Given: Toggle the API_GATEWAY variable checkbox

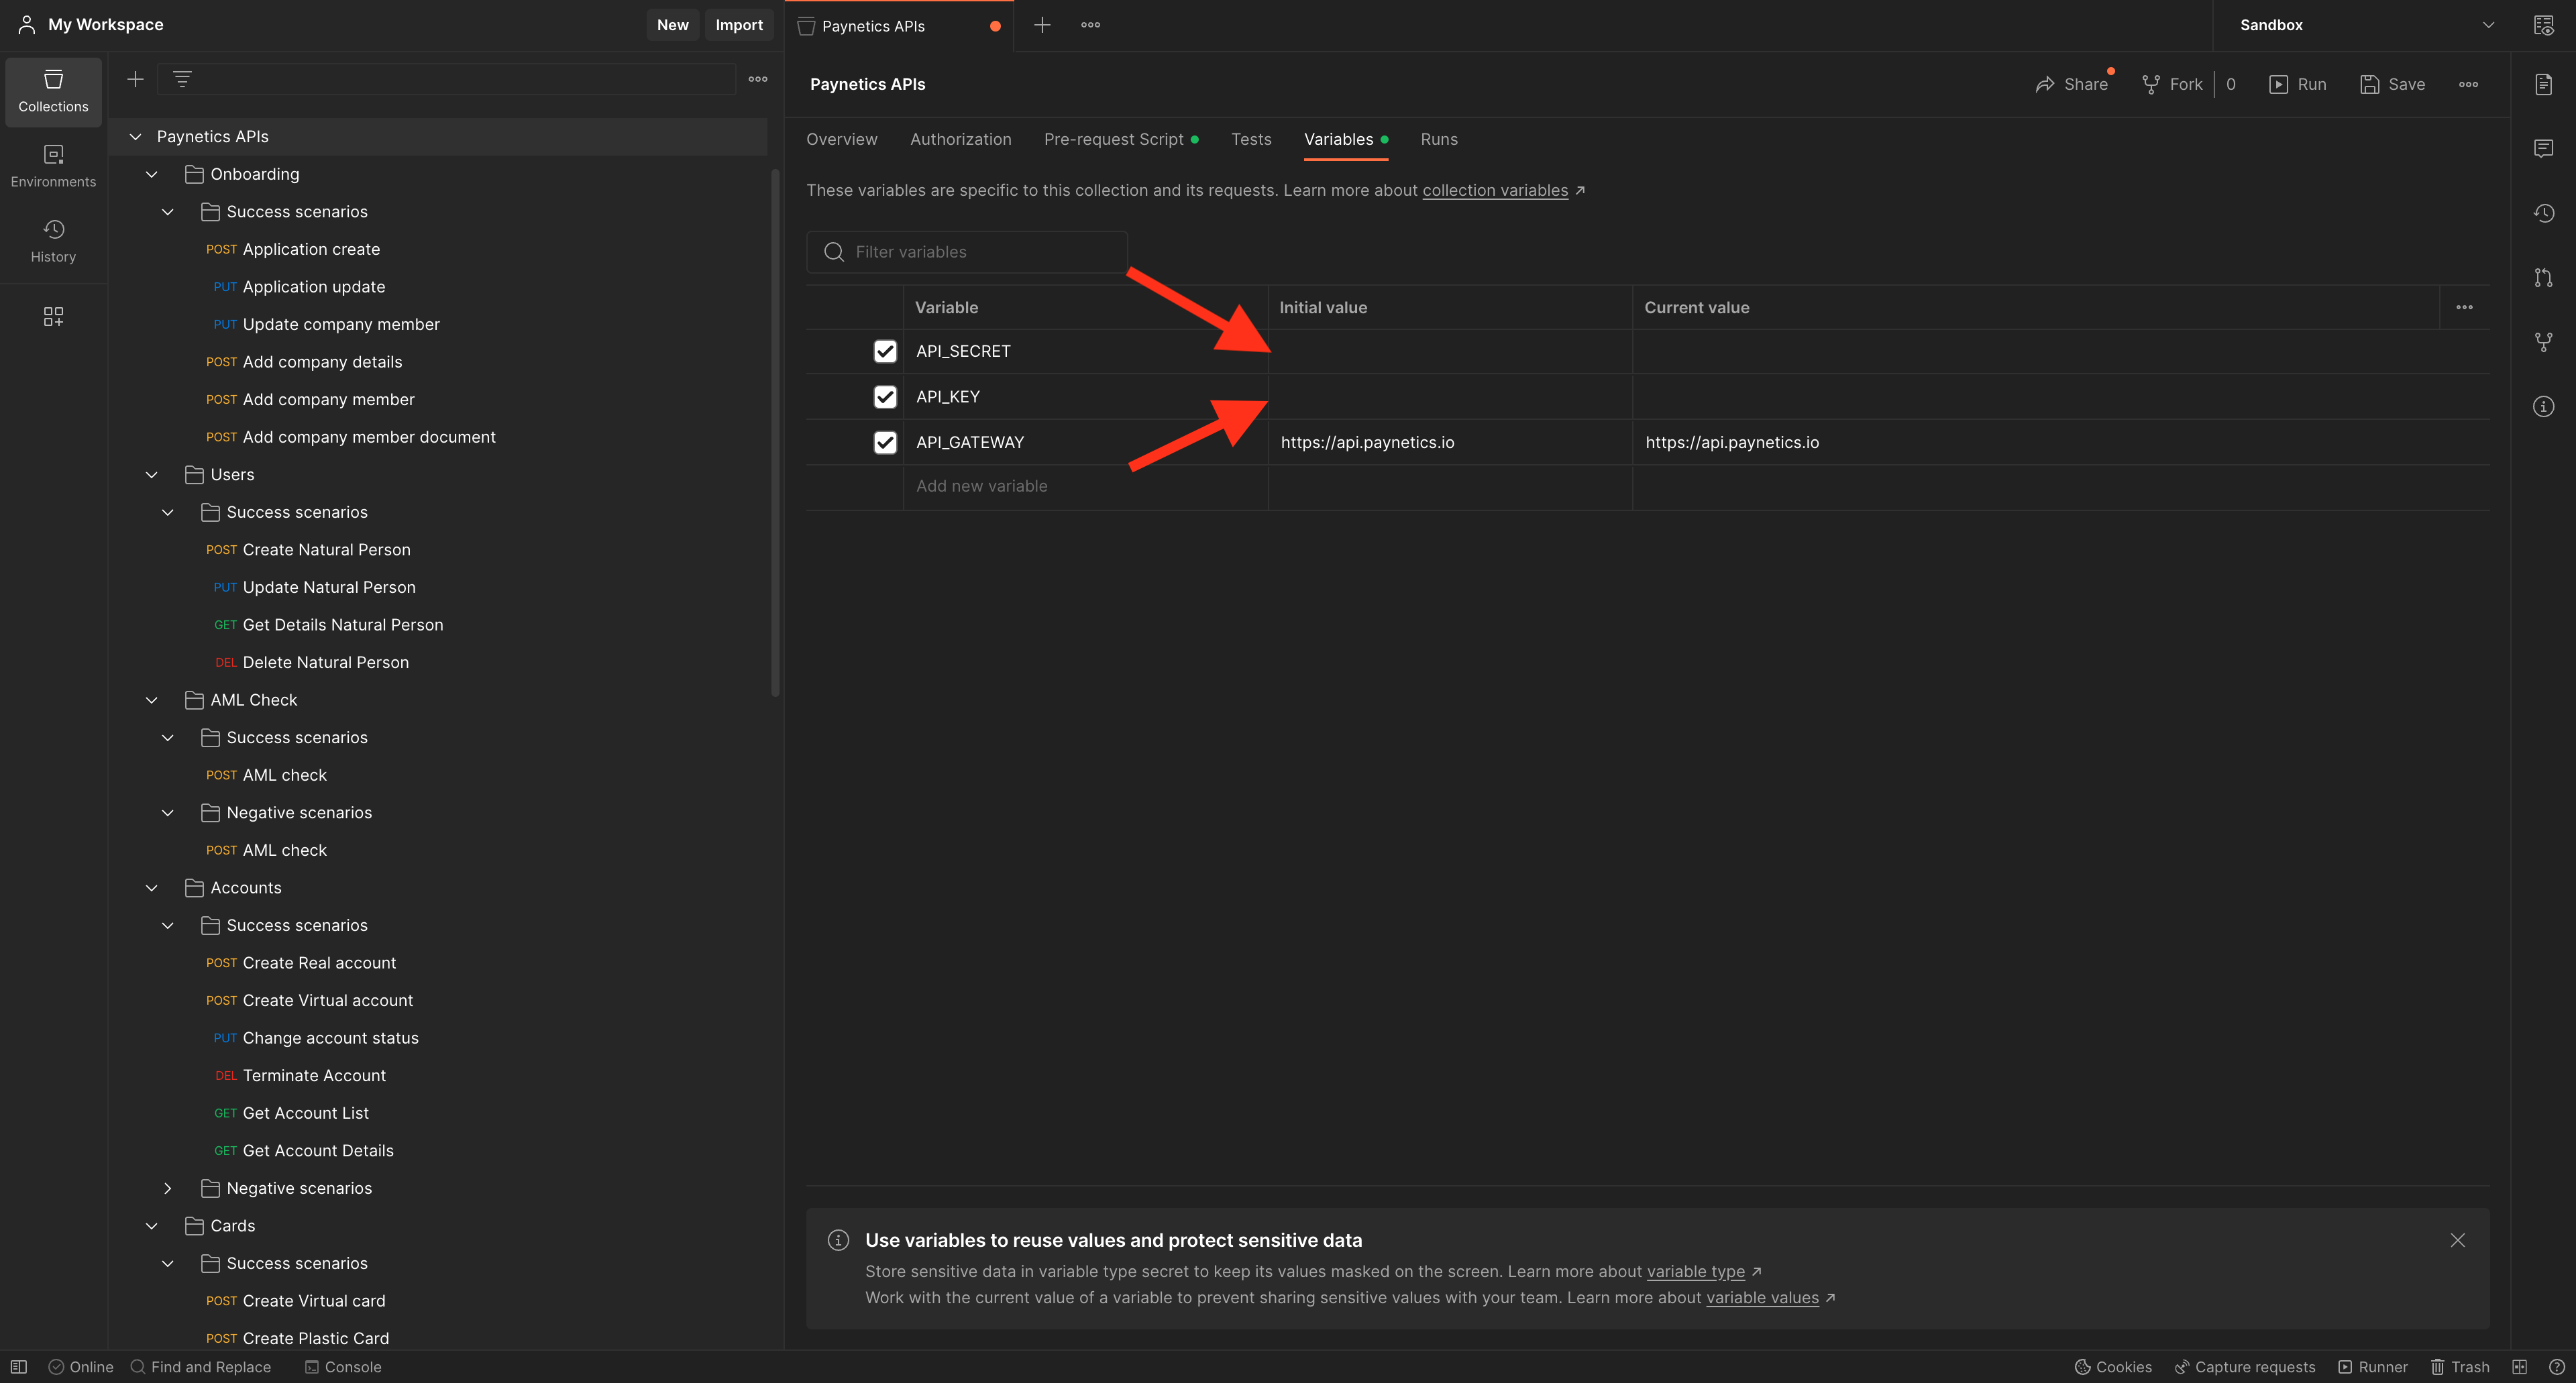Looking at the screenshot, I should (884, 442).
